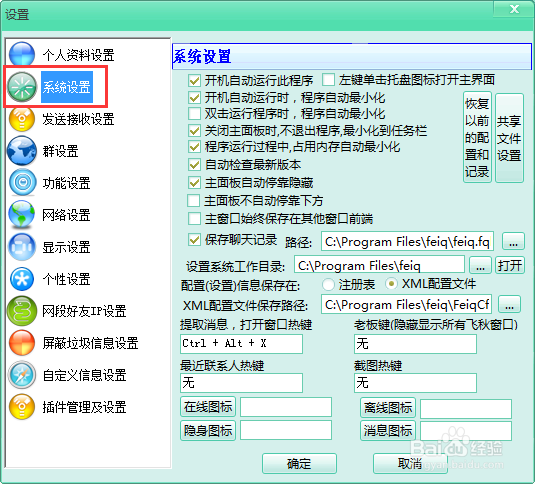
Task: Click 老板键 hotkey field
Action: pos(415,344)
